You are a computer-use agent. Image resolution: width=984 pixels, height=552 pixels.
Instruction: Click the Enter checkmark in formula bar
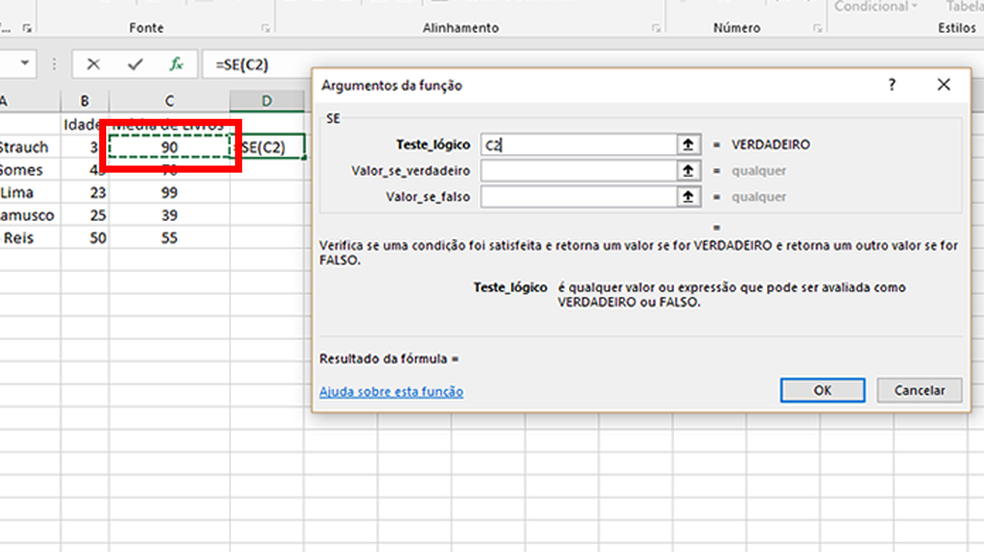[135, 65]
